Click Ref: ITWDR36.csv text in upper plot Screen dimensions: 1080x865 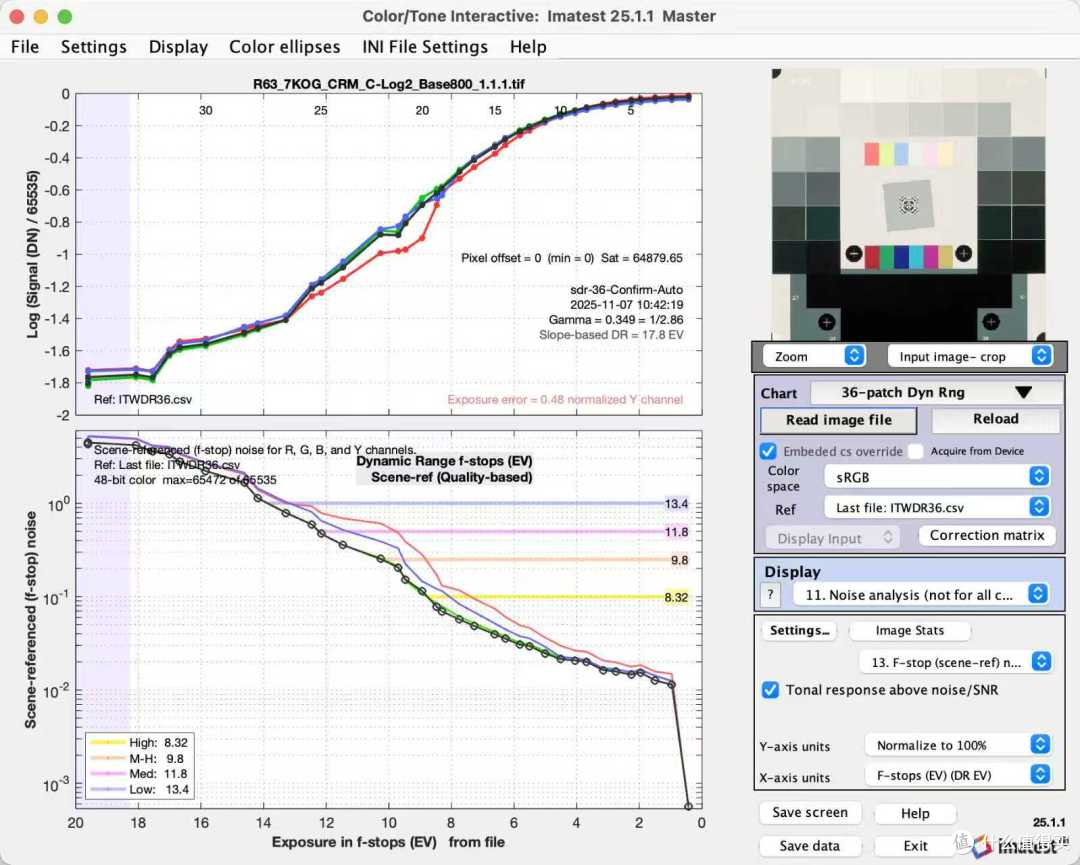tap(143, 399)
